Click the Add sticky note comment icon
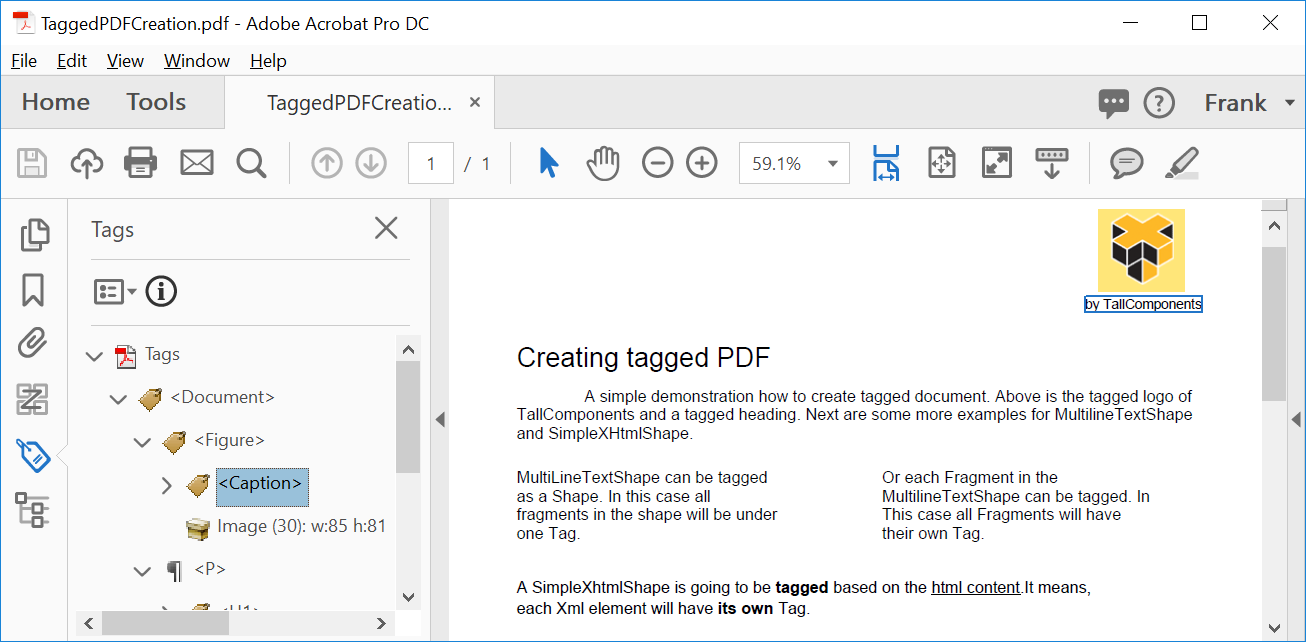 click(x=1127, y=163)
